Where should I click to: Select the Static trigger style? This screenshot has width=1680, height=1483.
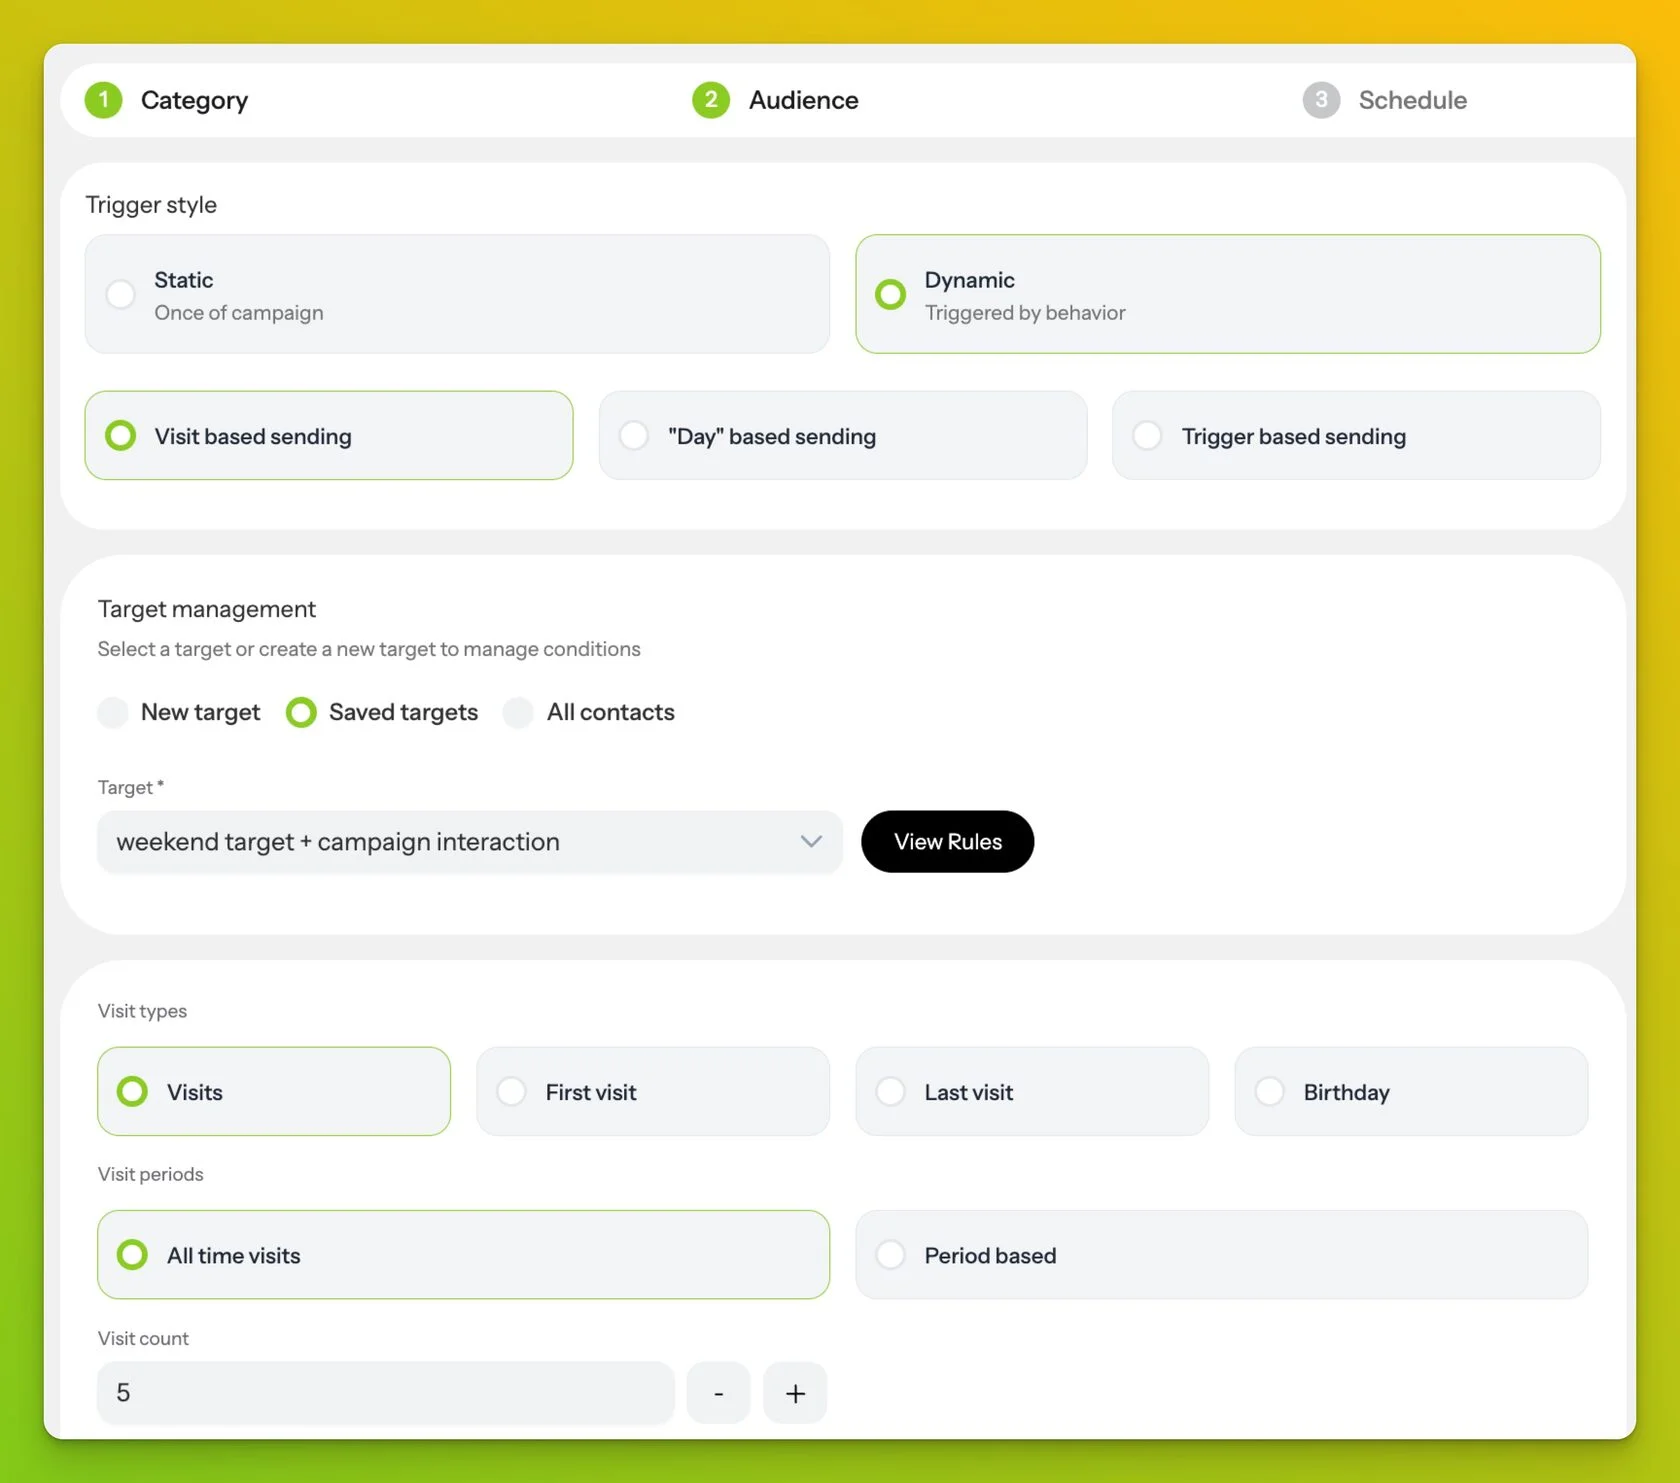click(457, 294)
